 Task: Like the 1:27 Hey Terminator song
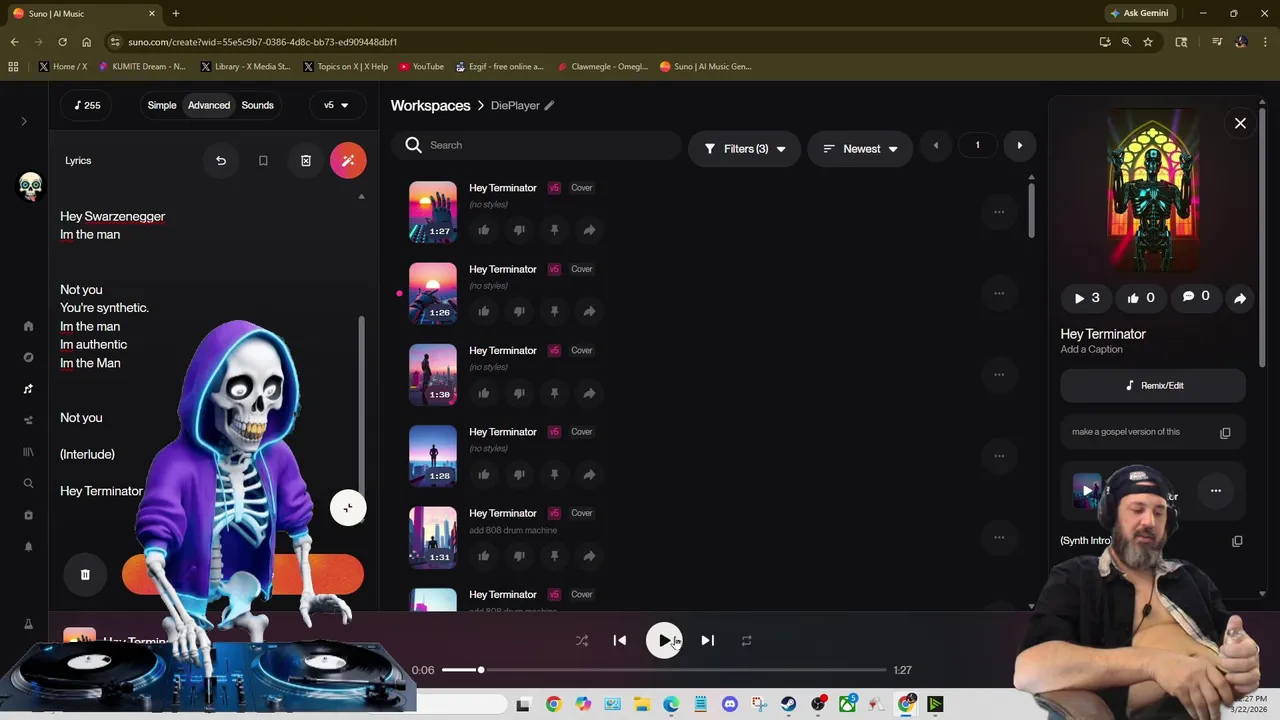click(x=484, y=230)
